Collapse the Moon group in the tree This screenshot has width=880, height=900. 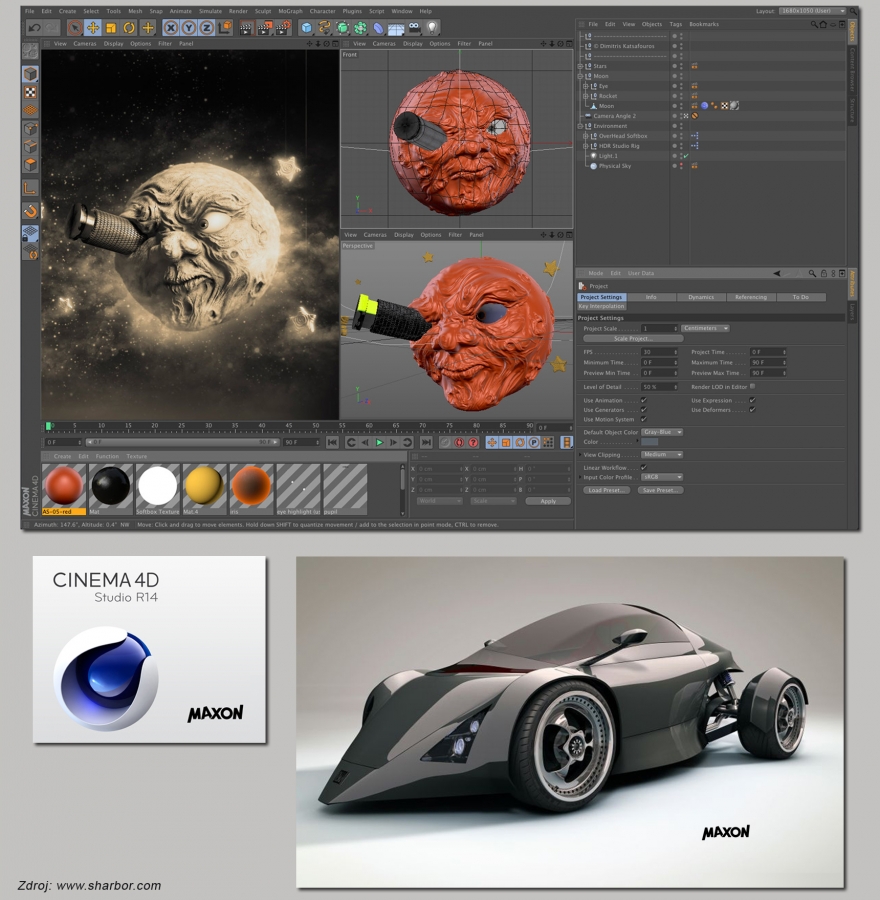(580, 76)
